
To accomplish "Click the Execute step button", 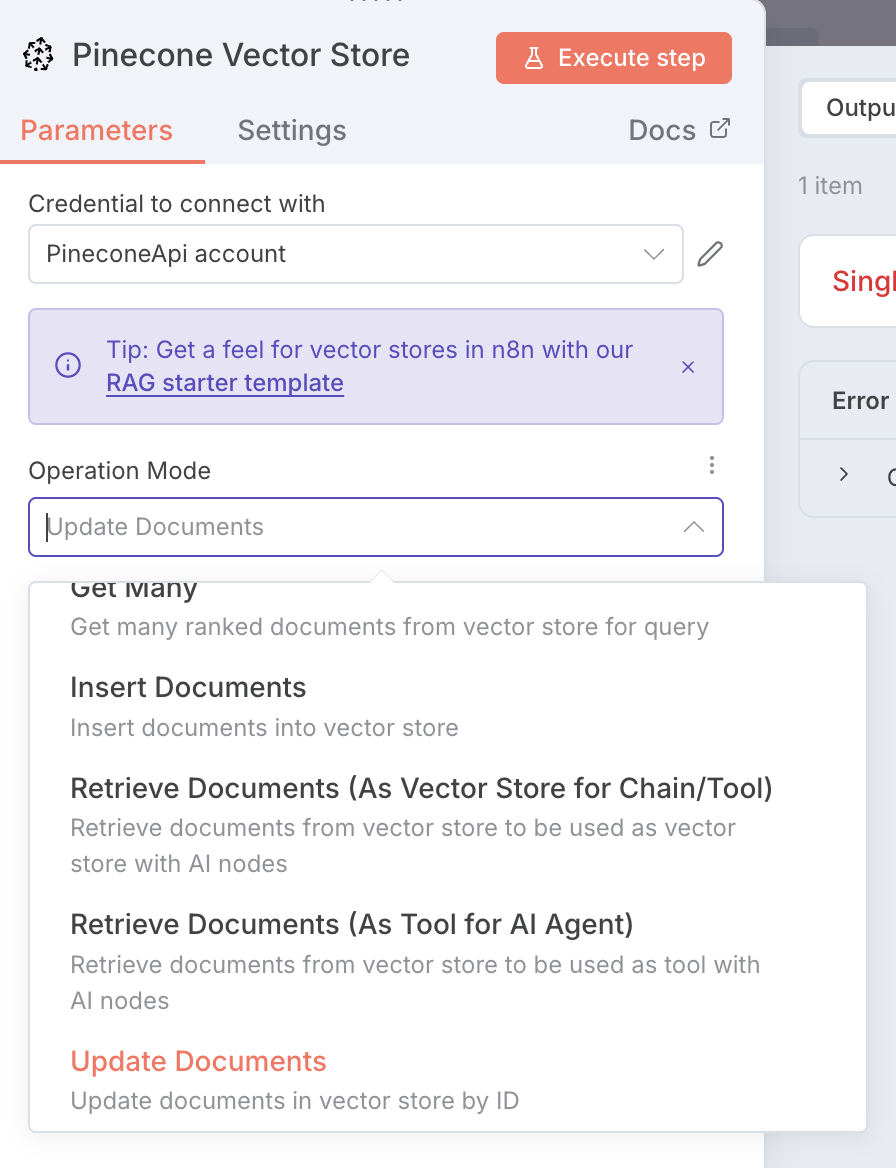I will [614, 58].
